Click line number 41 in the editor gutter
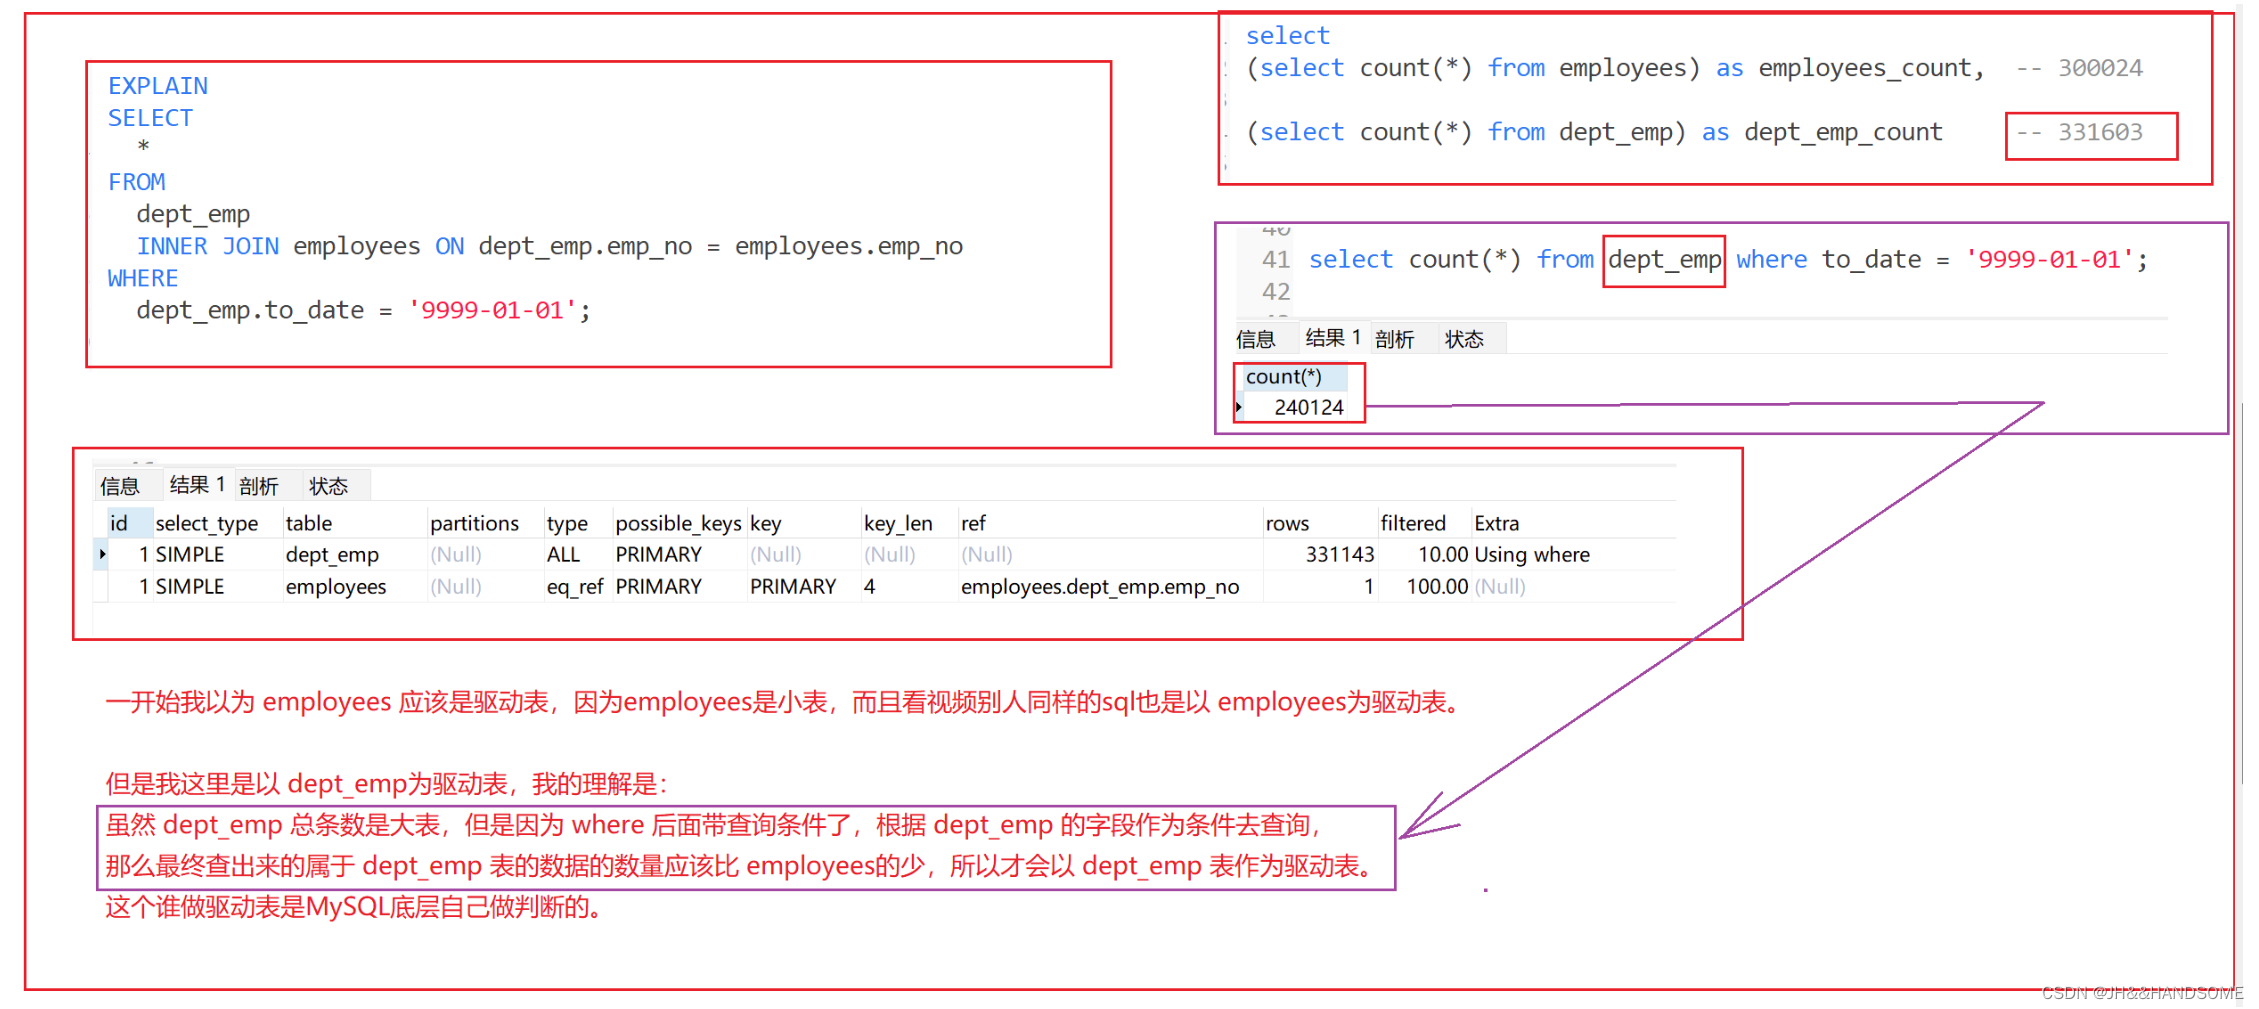2259x1009 pixels. (1276, 260)
